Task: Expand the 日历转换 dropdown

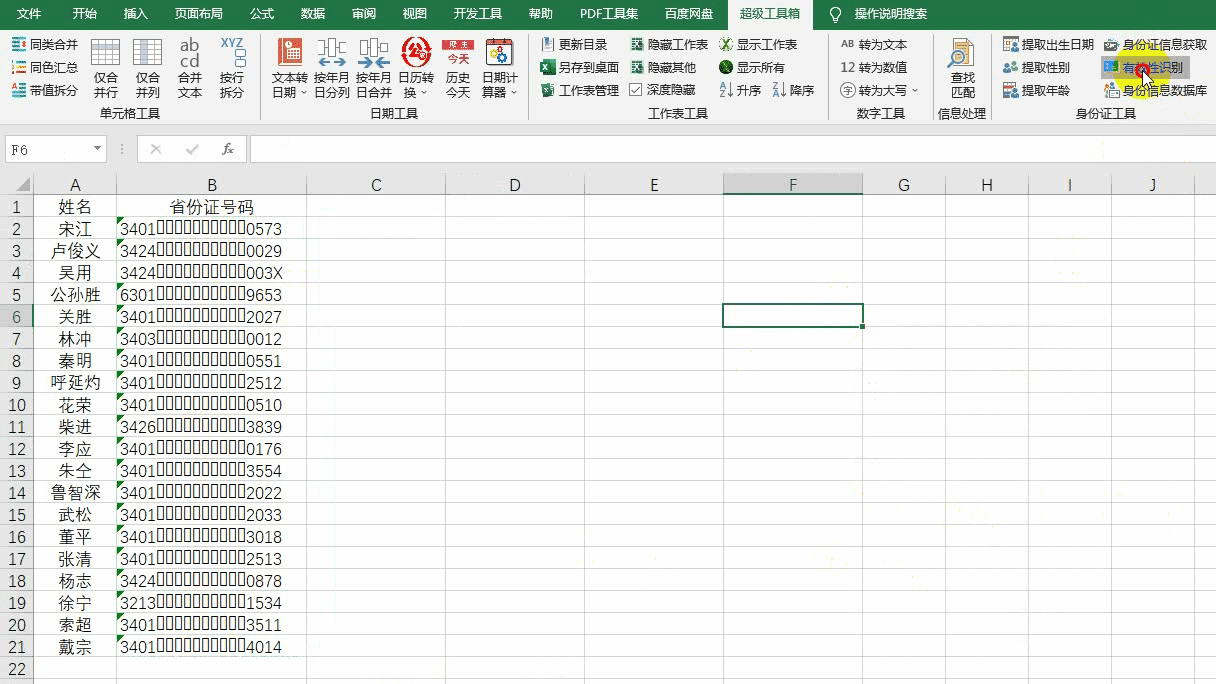Action: (x=423, y=93)
